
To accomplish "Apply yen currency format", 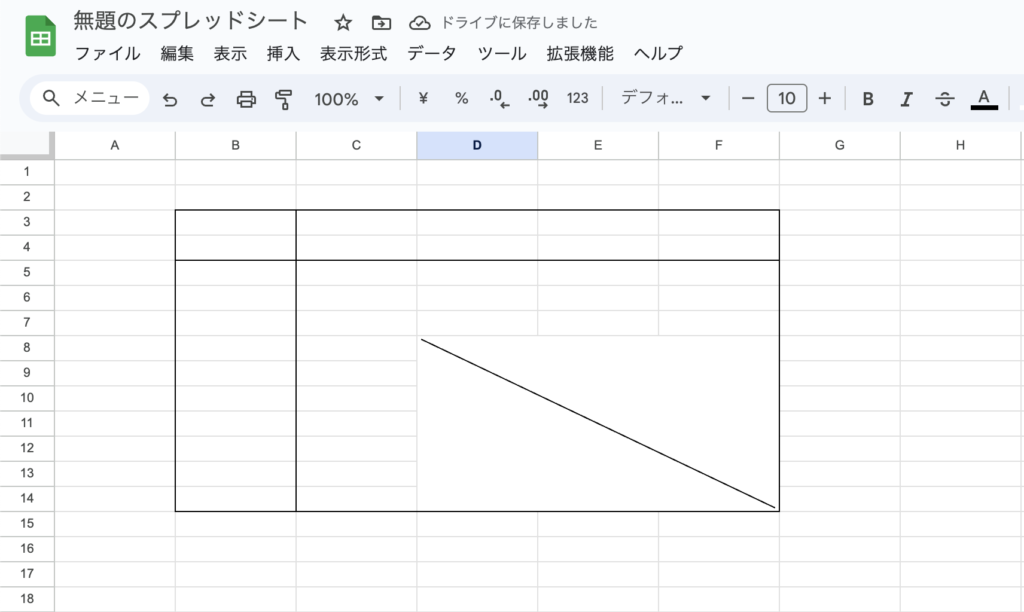I will point(423,99).
